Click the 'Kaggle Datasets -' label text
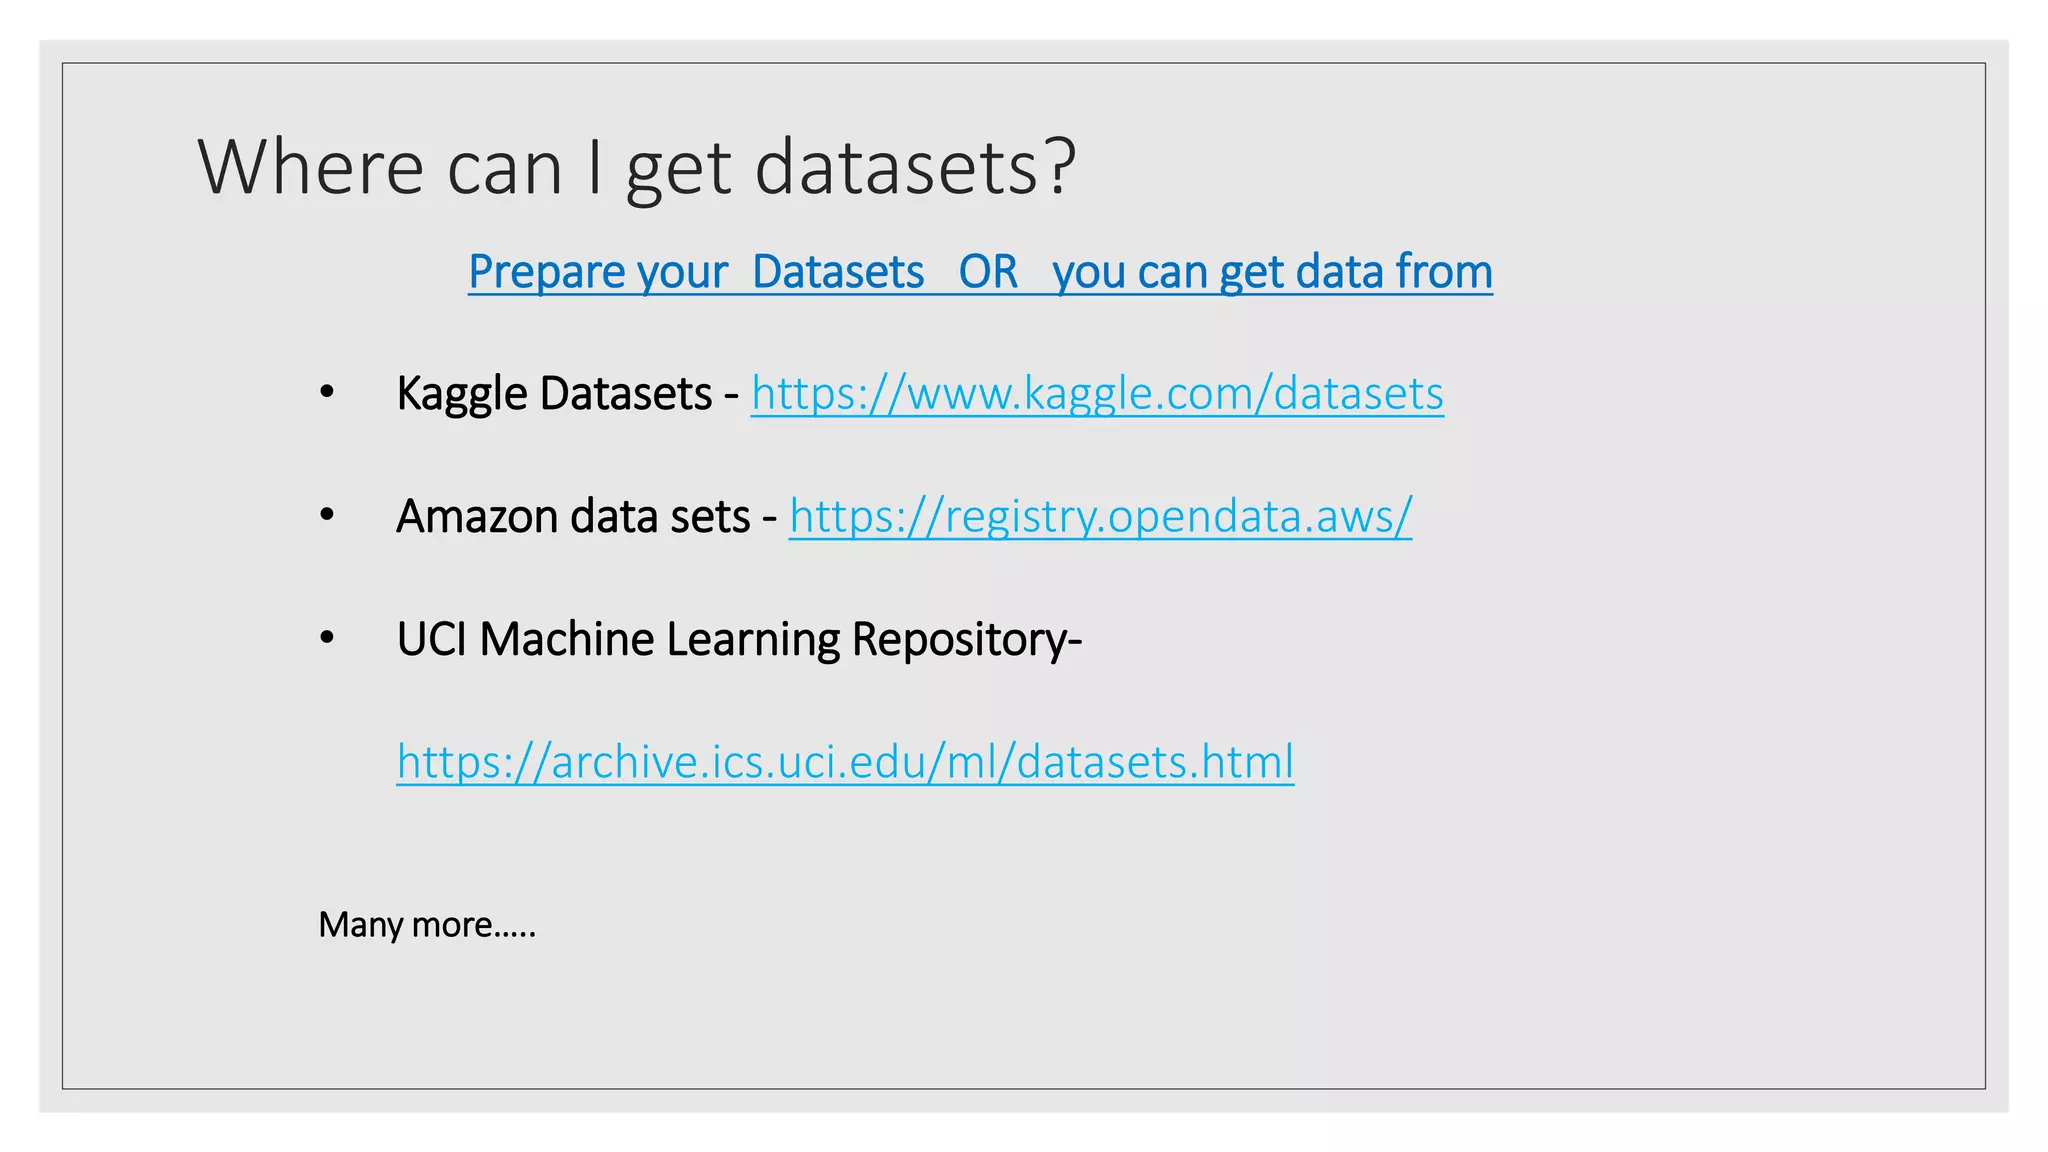This screenshot has width=2048, height=1152. 567,394
